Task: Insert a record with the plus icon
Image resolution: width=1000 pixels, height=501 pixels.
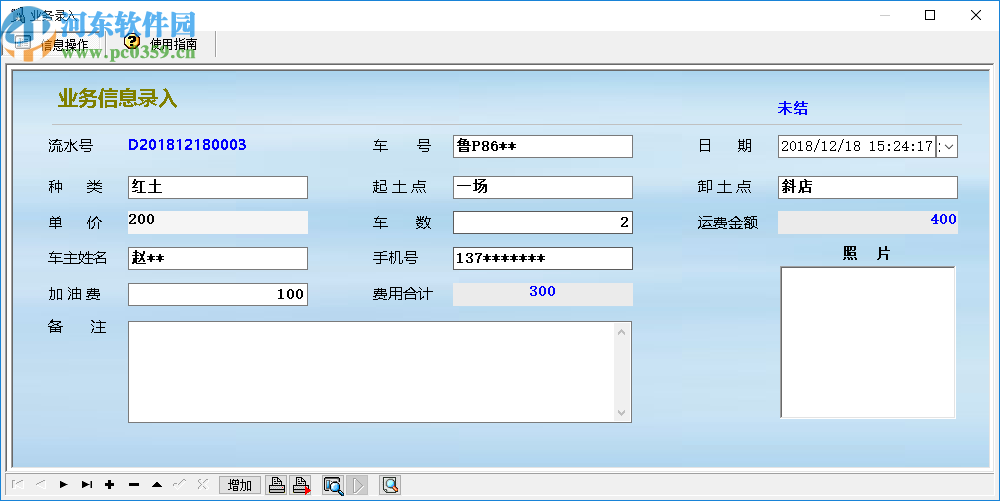Action: click(110, 485)
